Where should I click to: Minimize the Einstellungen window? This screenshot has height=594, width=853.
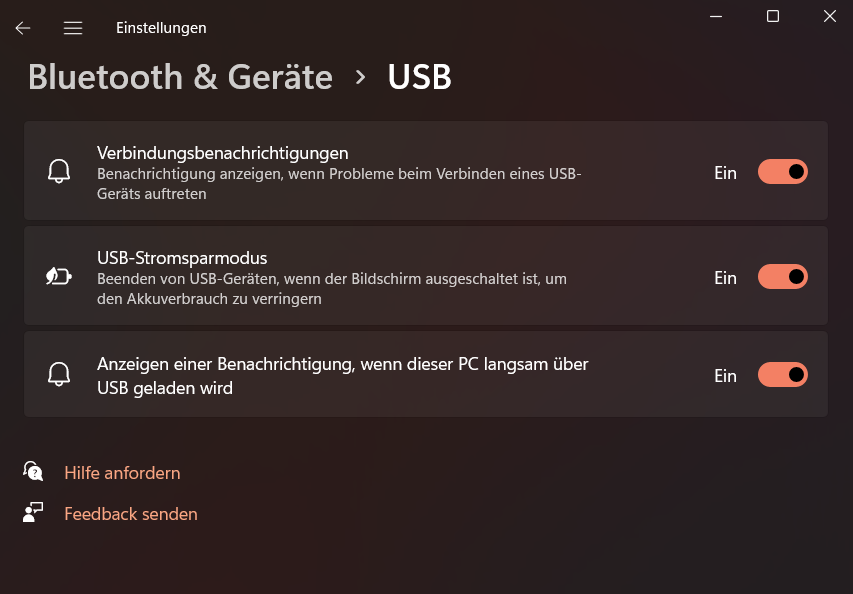(716, 16)
